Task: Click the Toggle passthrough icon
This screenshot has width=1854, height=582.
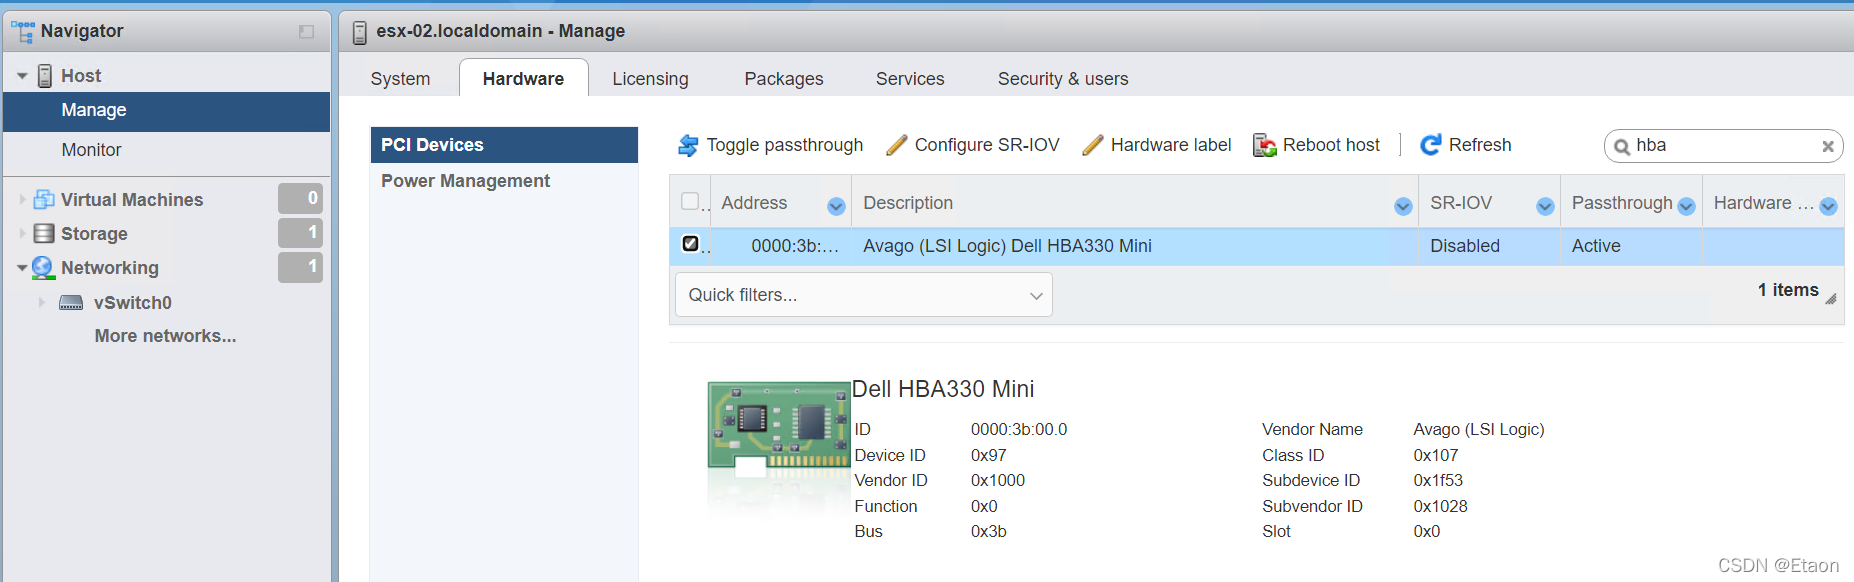Action: pos(688,145)
